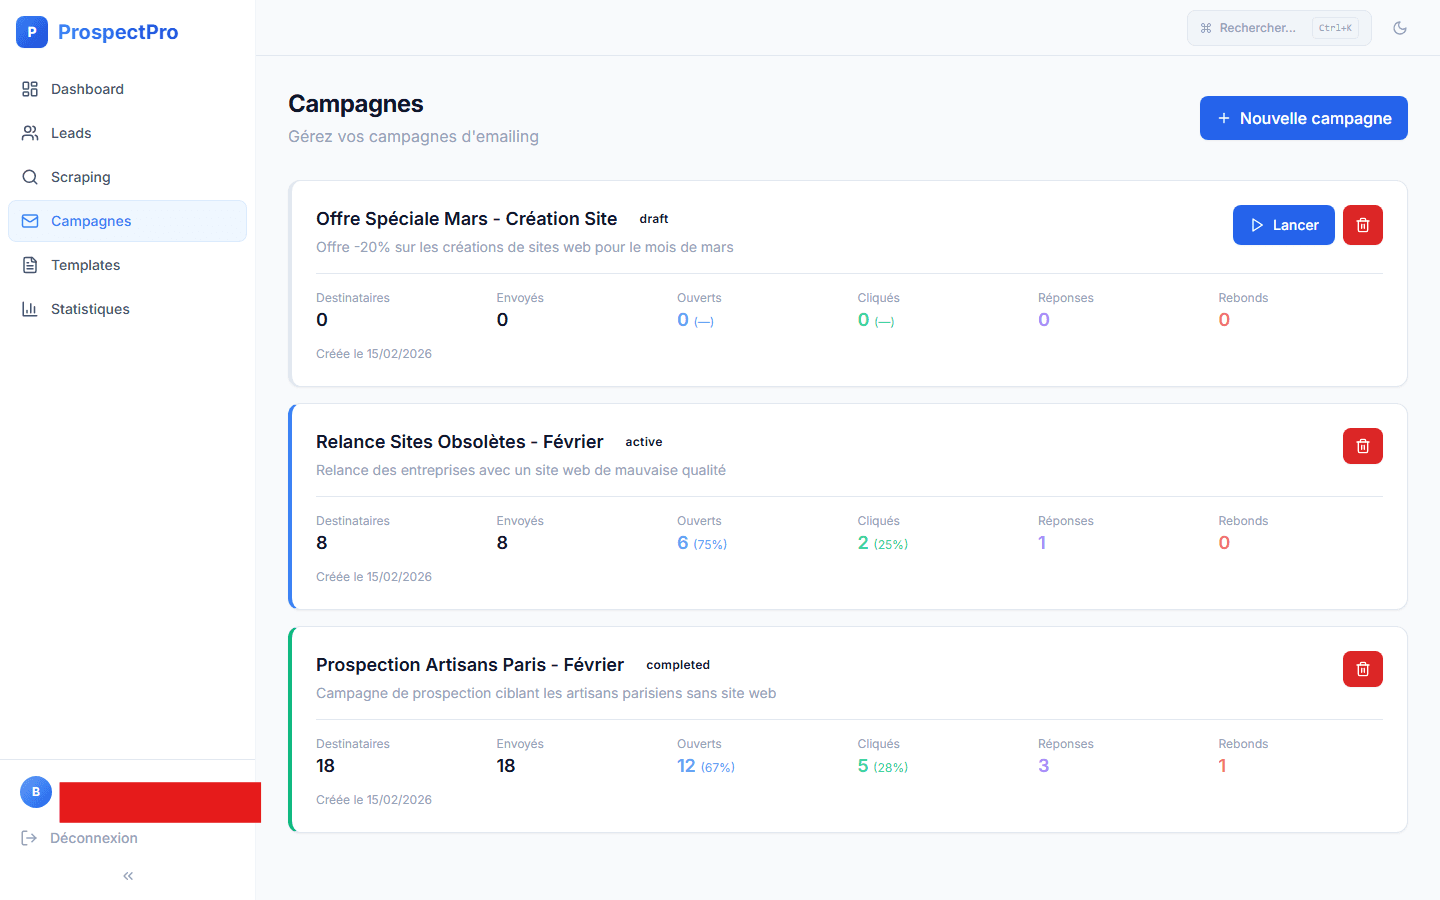This screenshot has height=900, width=1440.
Task: Click the Campagnes envelope icon
Action: click(29, 221)
